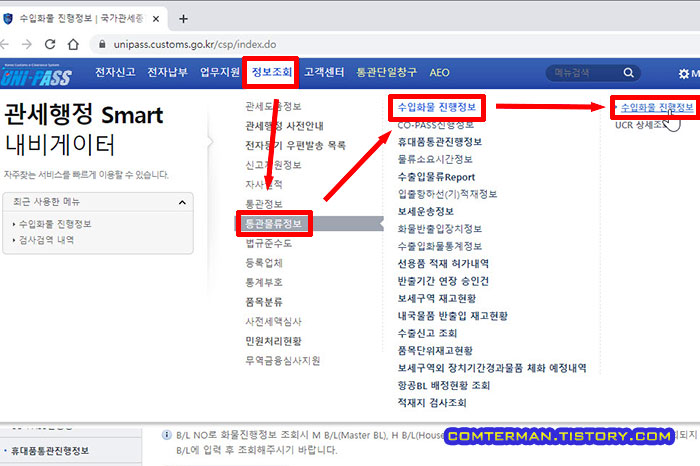The height and width of the screenshot is (466, 700).
Task: Click 항공BL 배정현황 조회 link
Action: pos(444,386)
